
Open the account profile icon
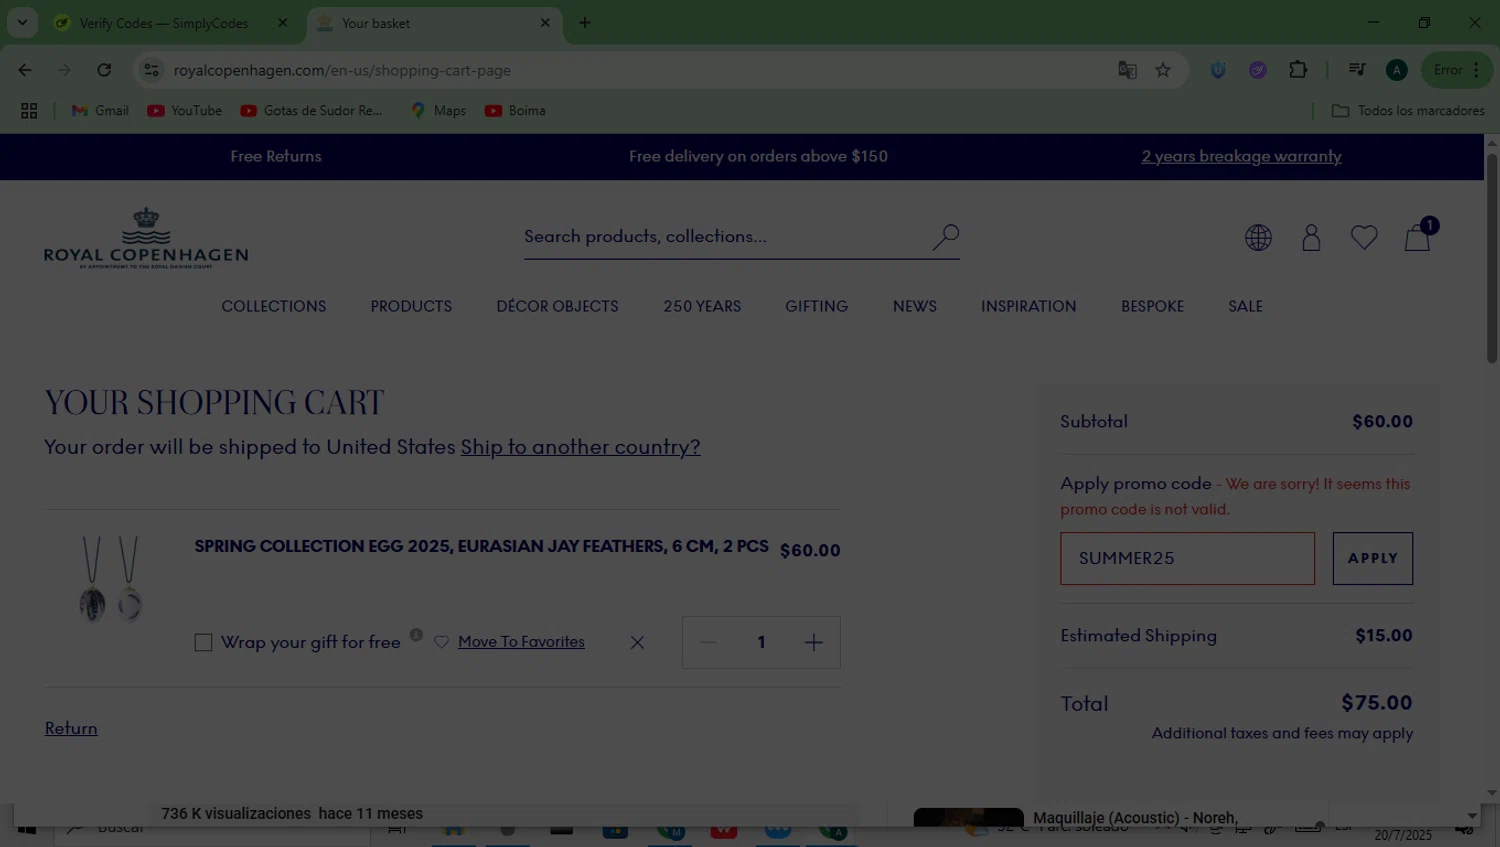tap(1311, 237)
